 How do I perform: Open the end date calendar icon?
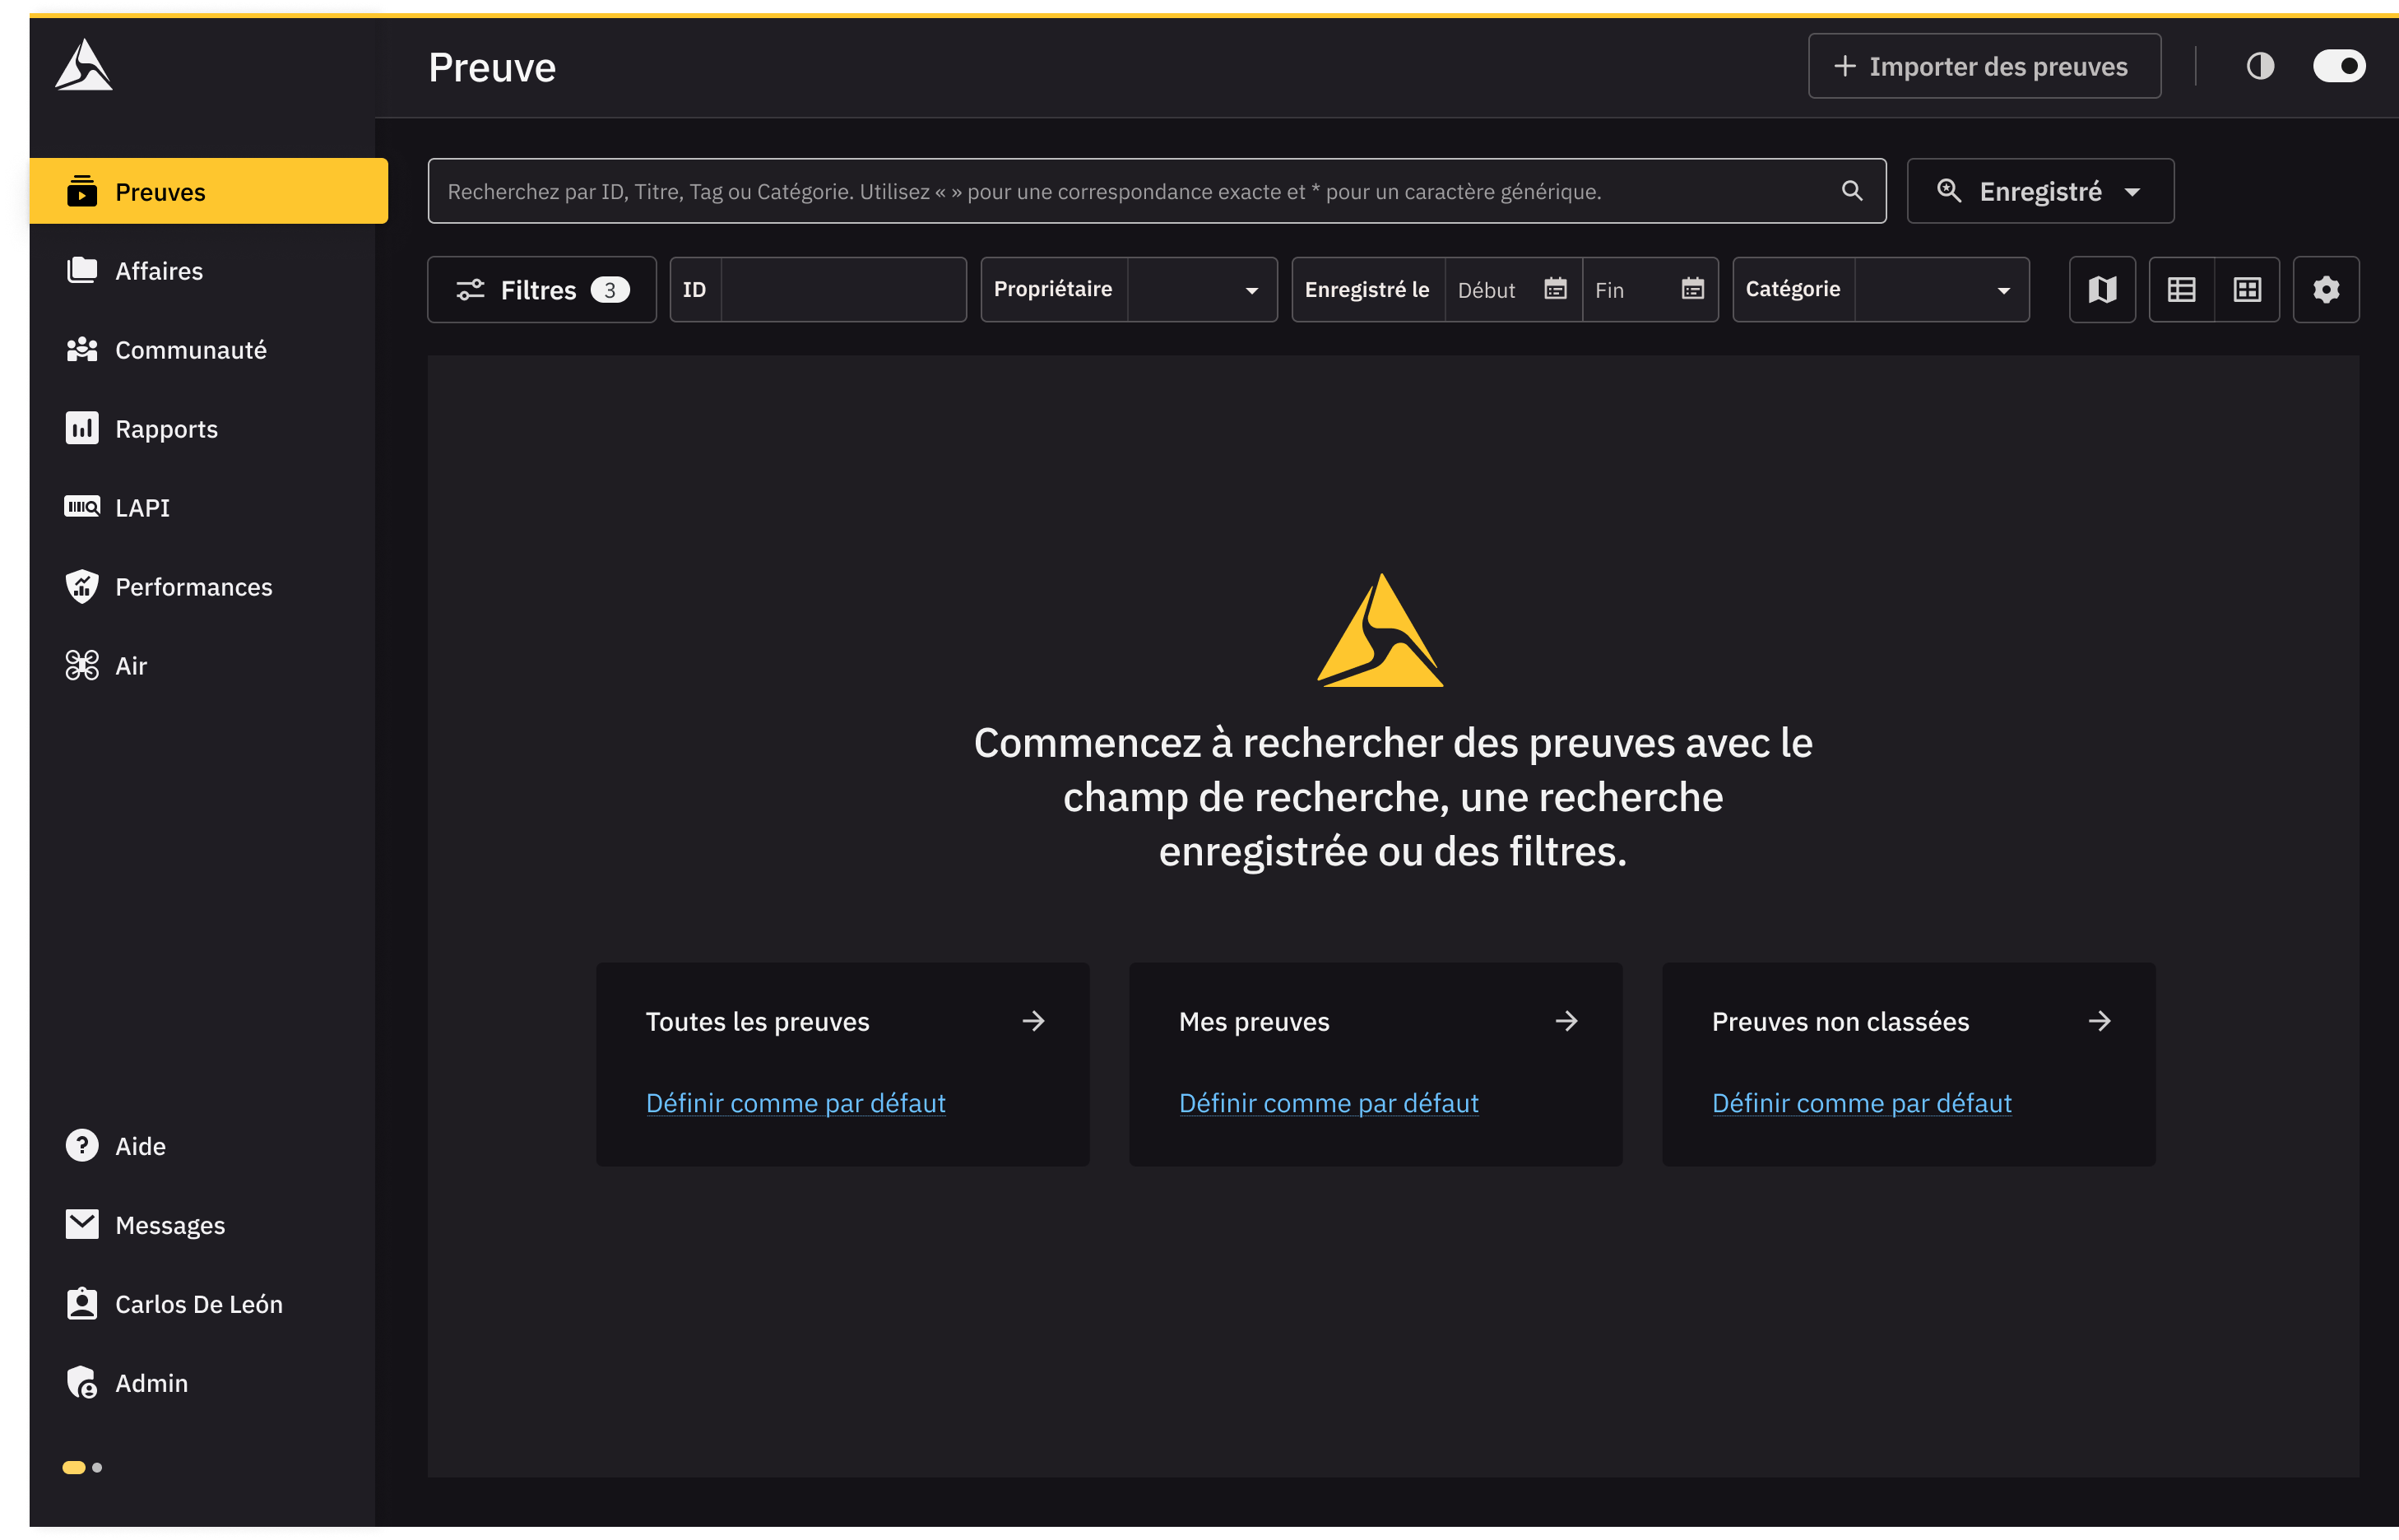(x=1692, y=289)
